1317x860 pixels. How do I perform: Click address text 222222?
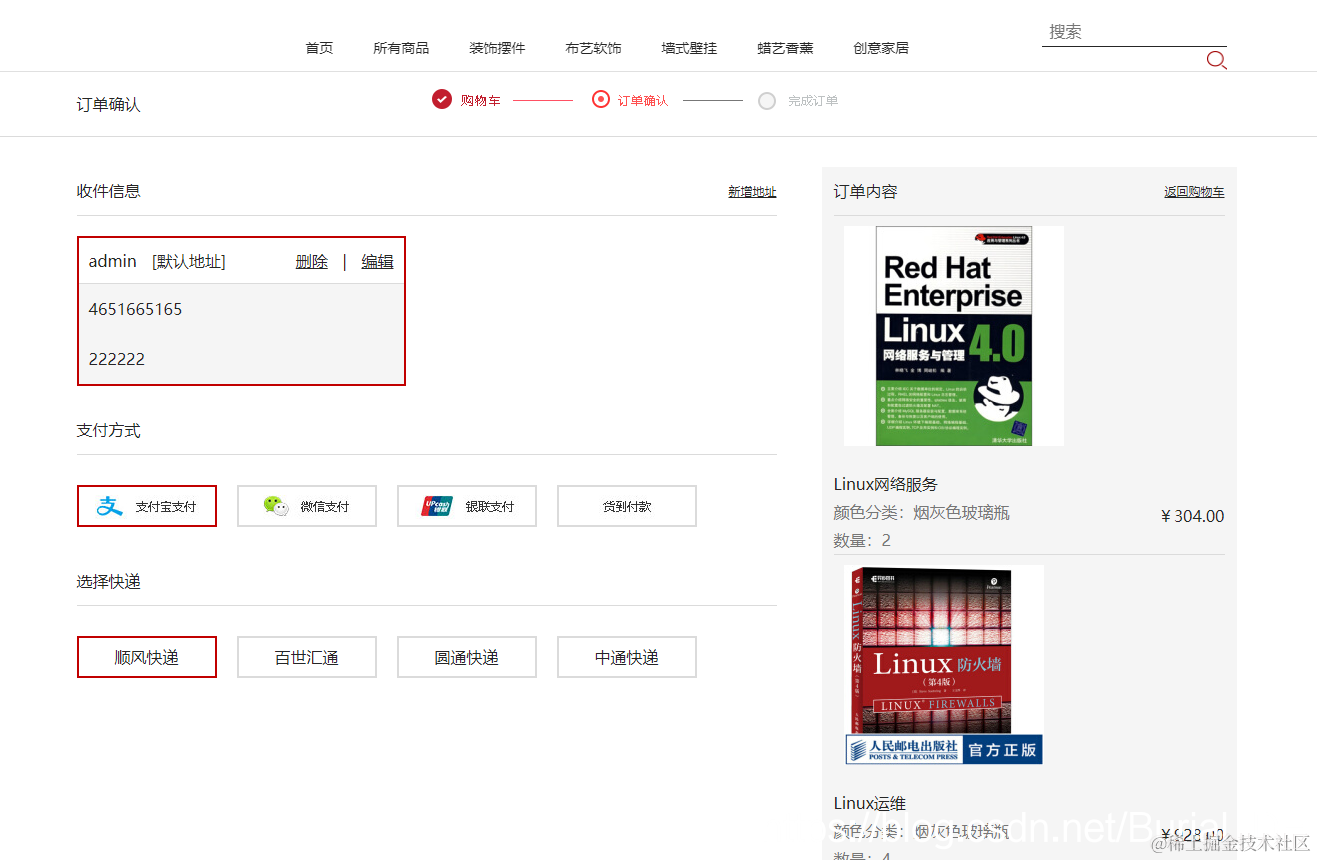(x=117, y=359)
